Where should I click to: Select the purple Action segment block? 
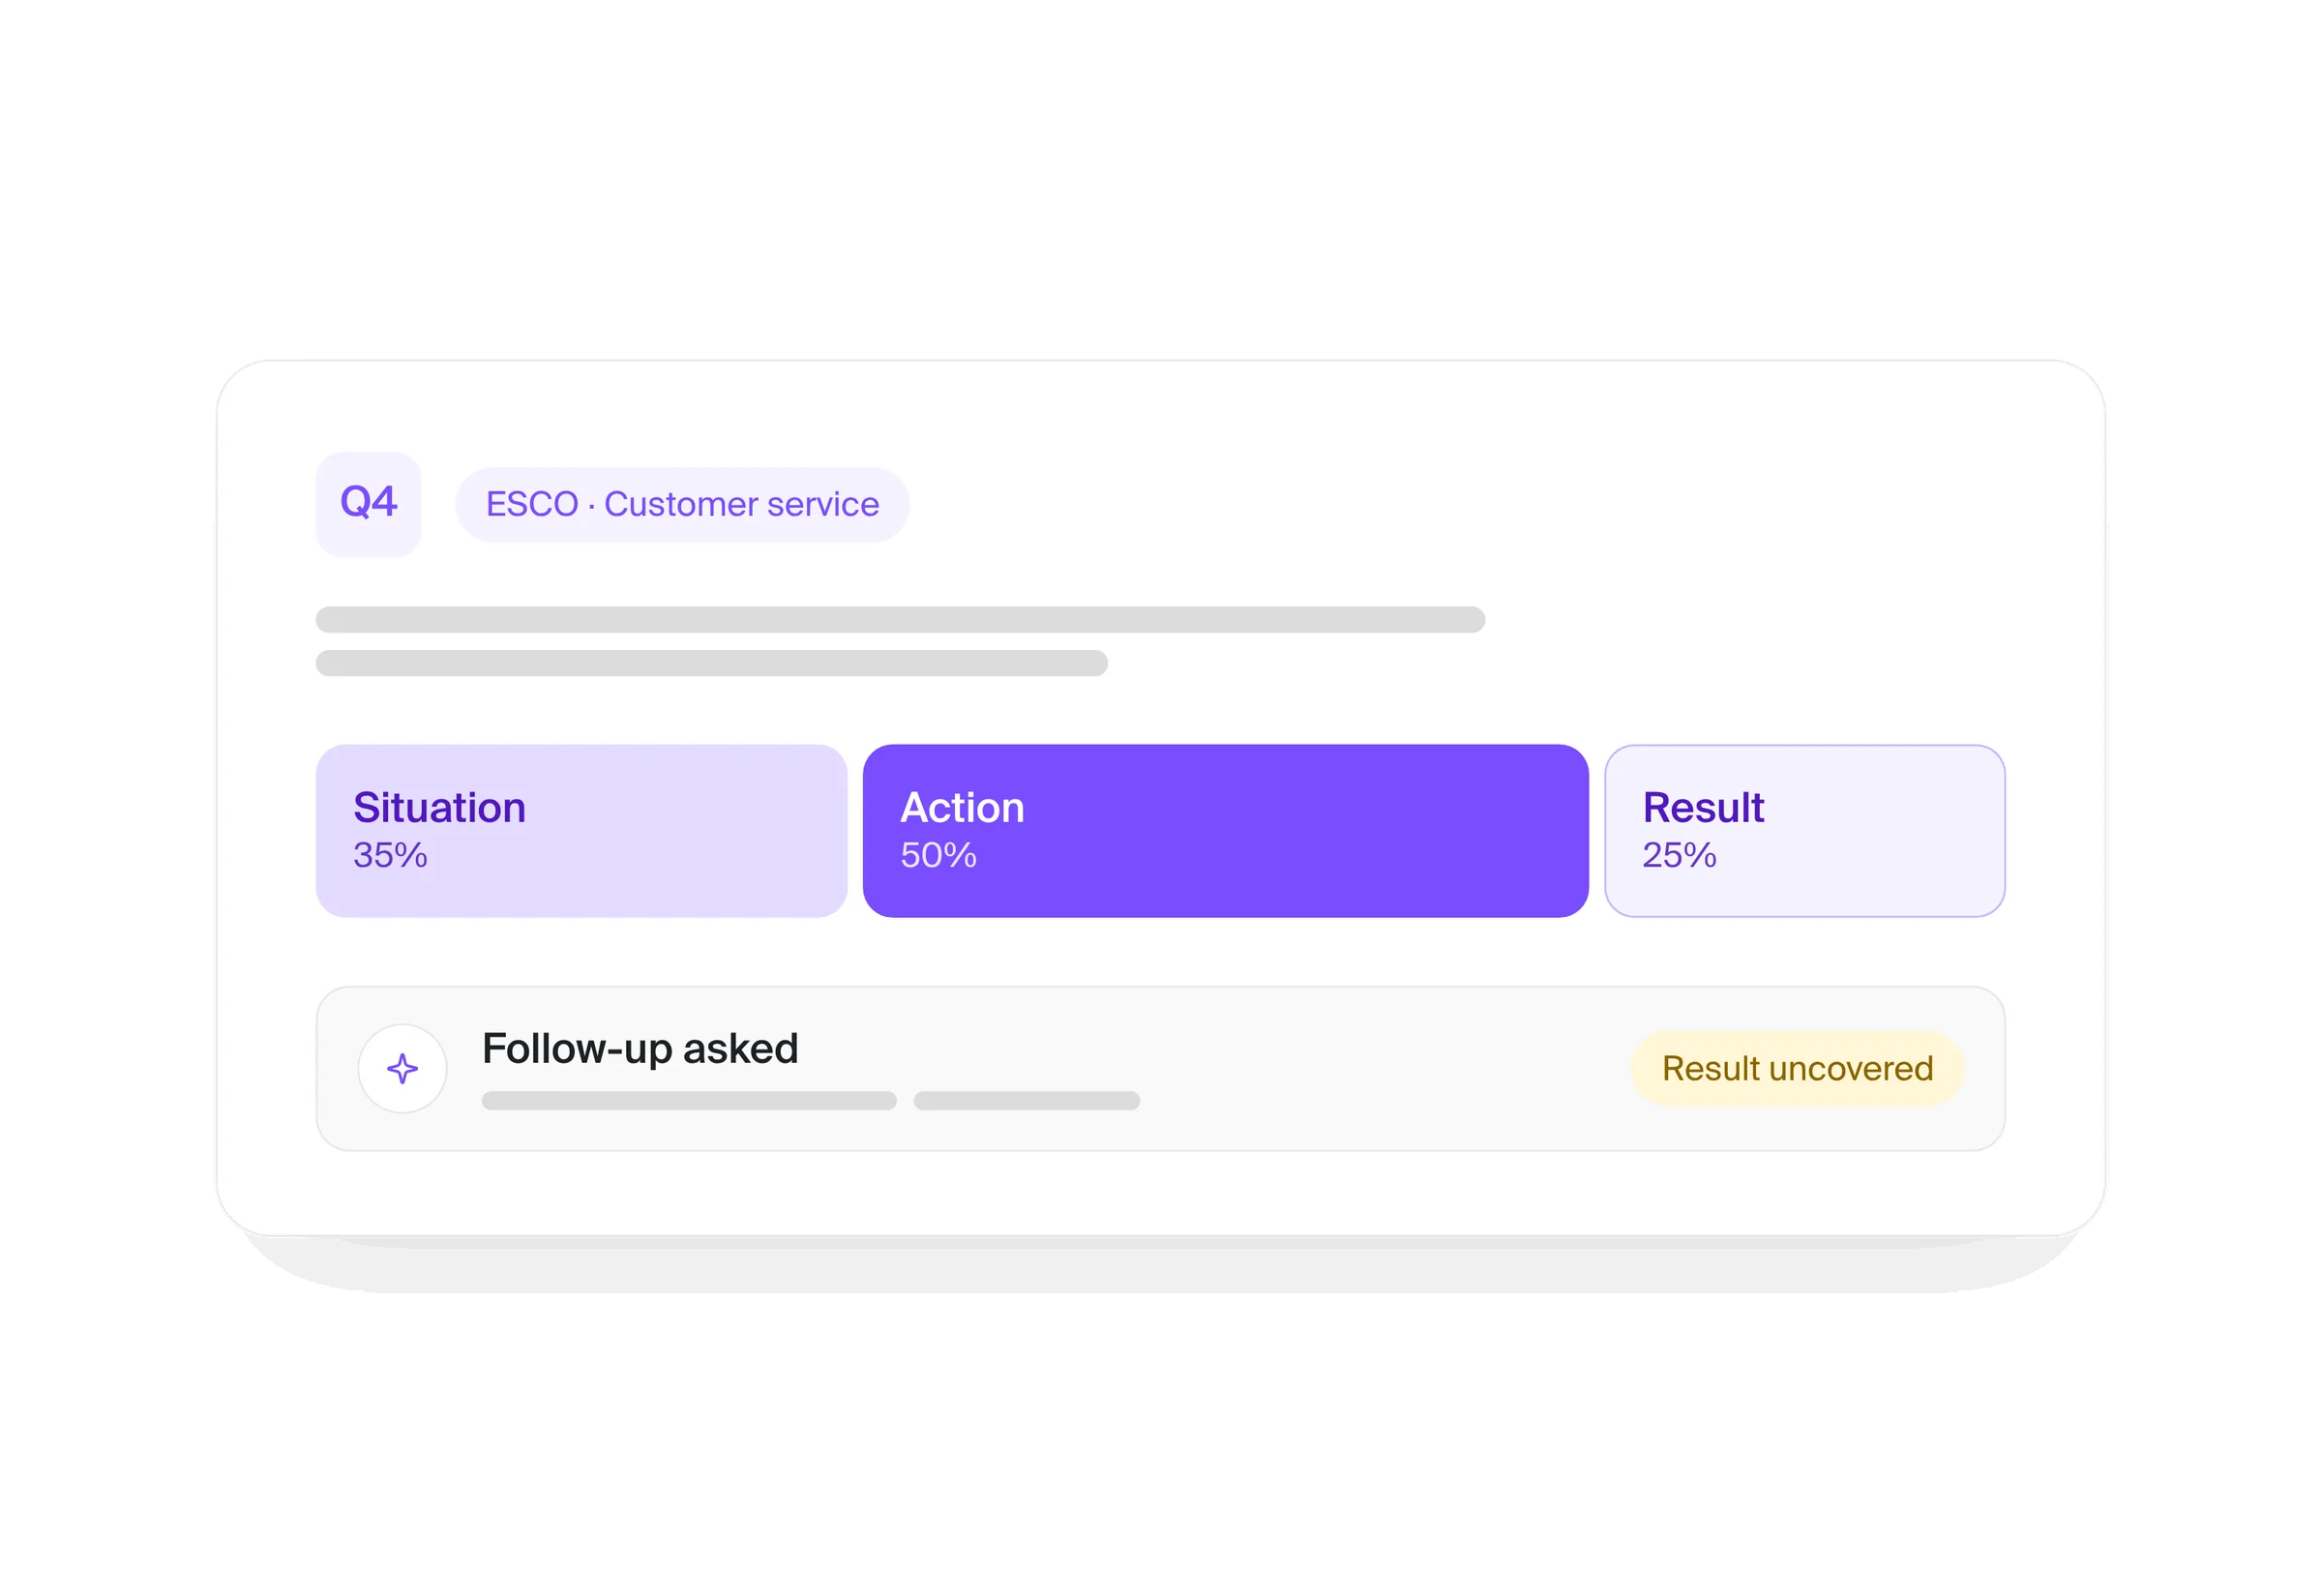pos(1225,830)
